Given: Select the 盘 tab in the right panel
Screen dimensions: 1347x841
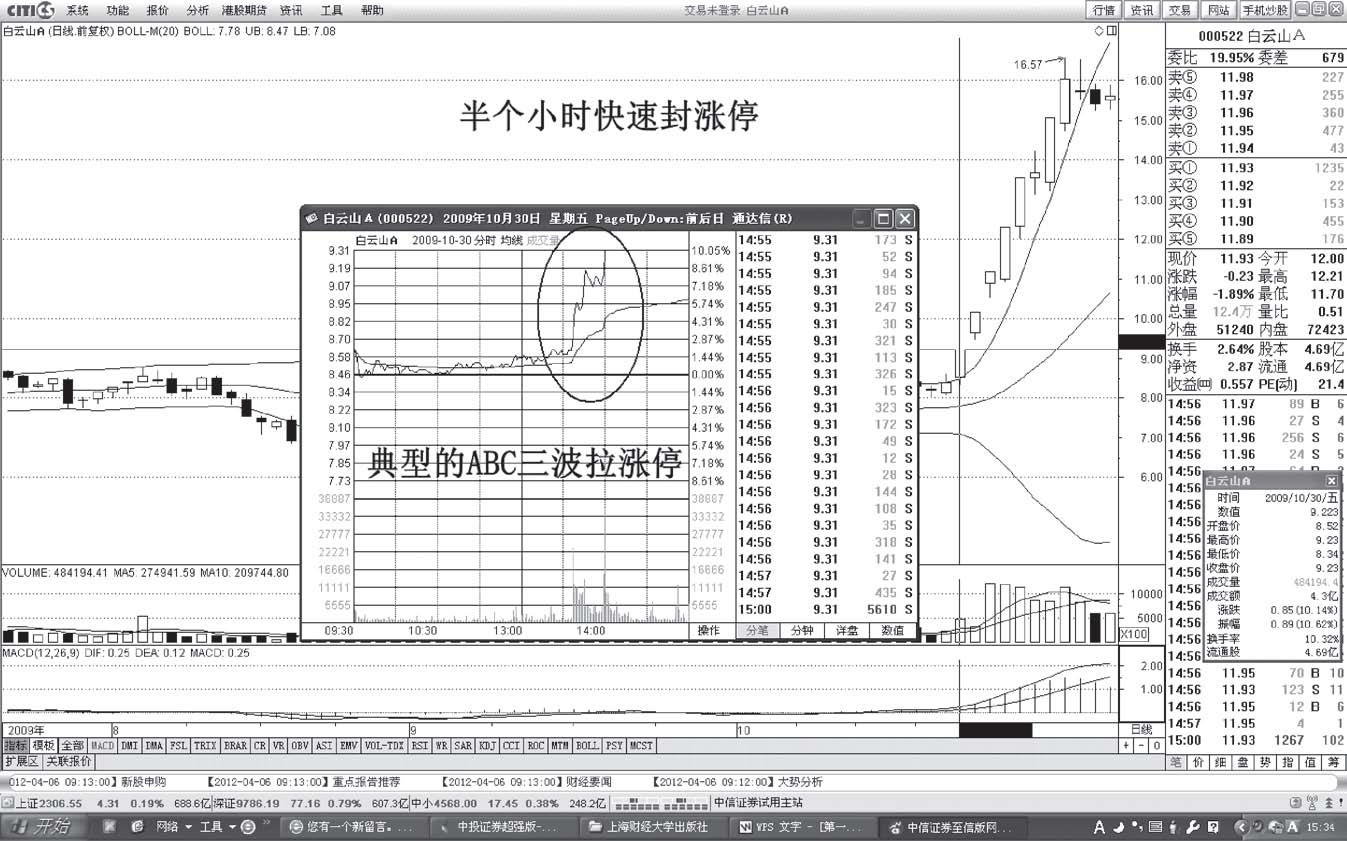Looking at the screenshot, I should 1244,762.
